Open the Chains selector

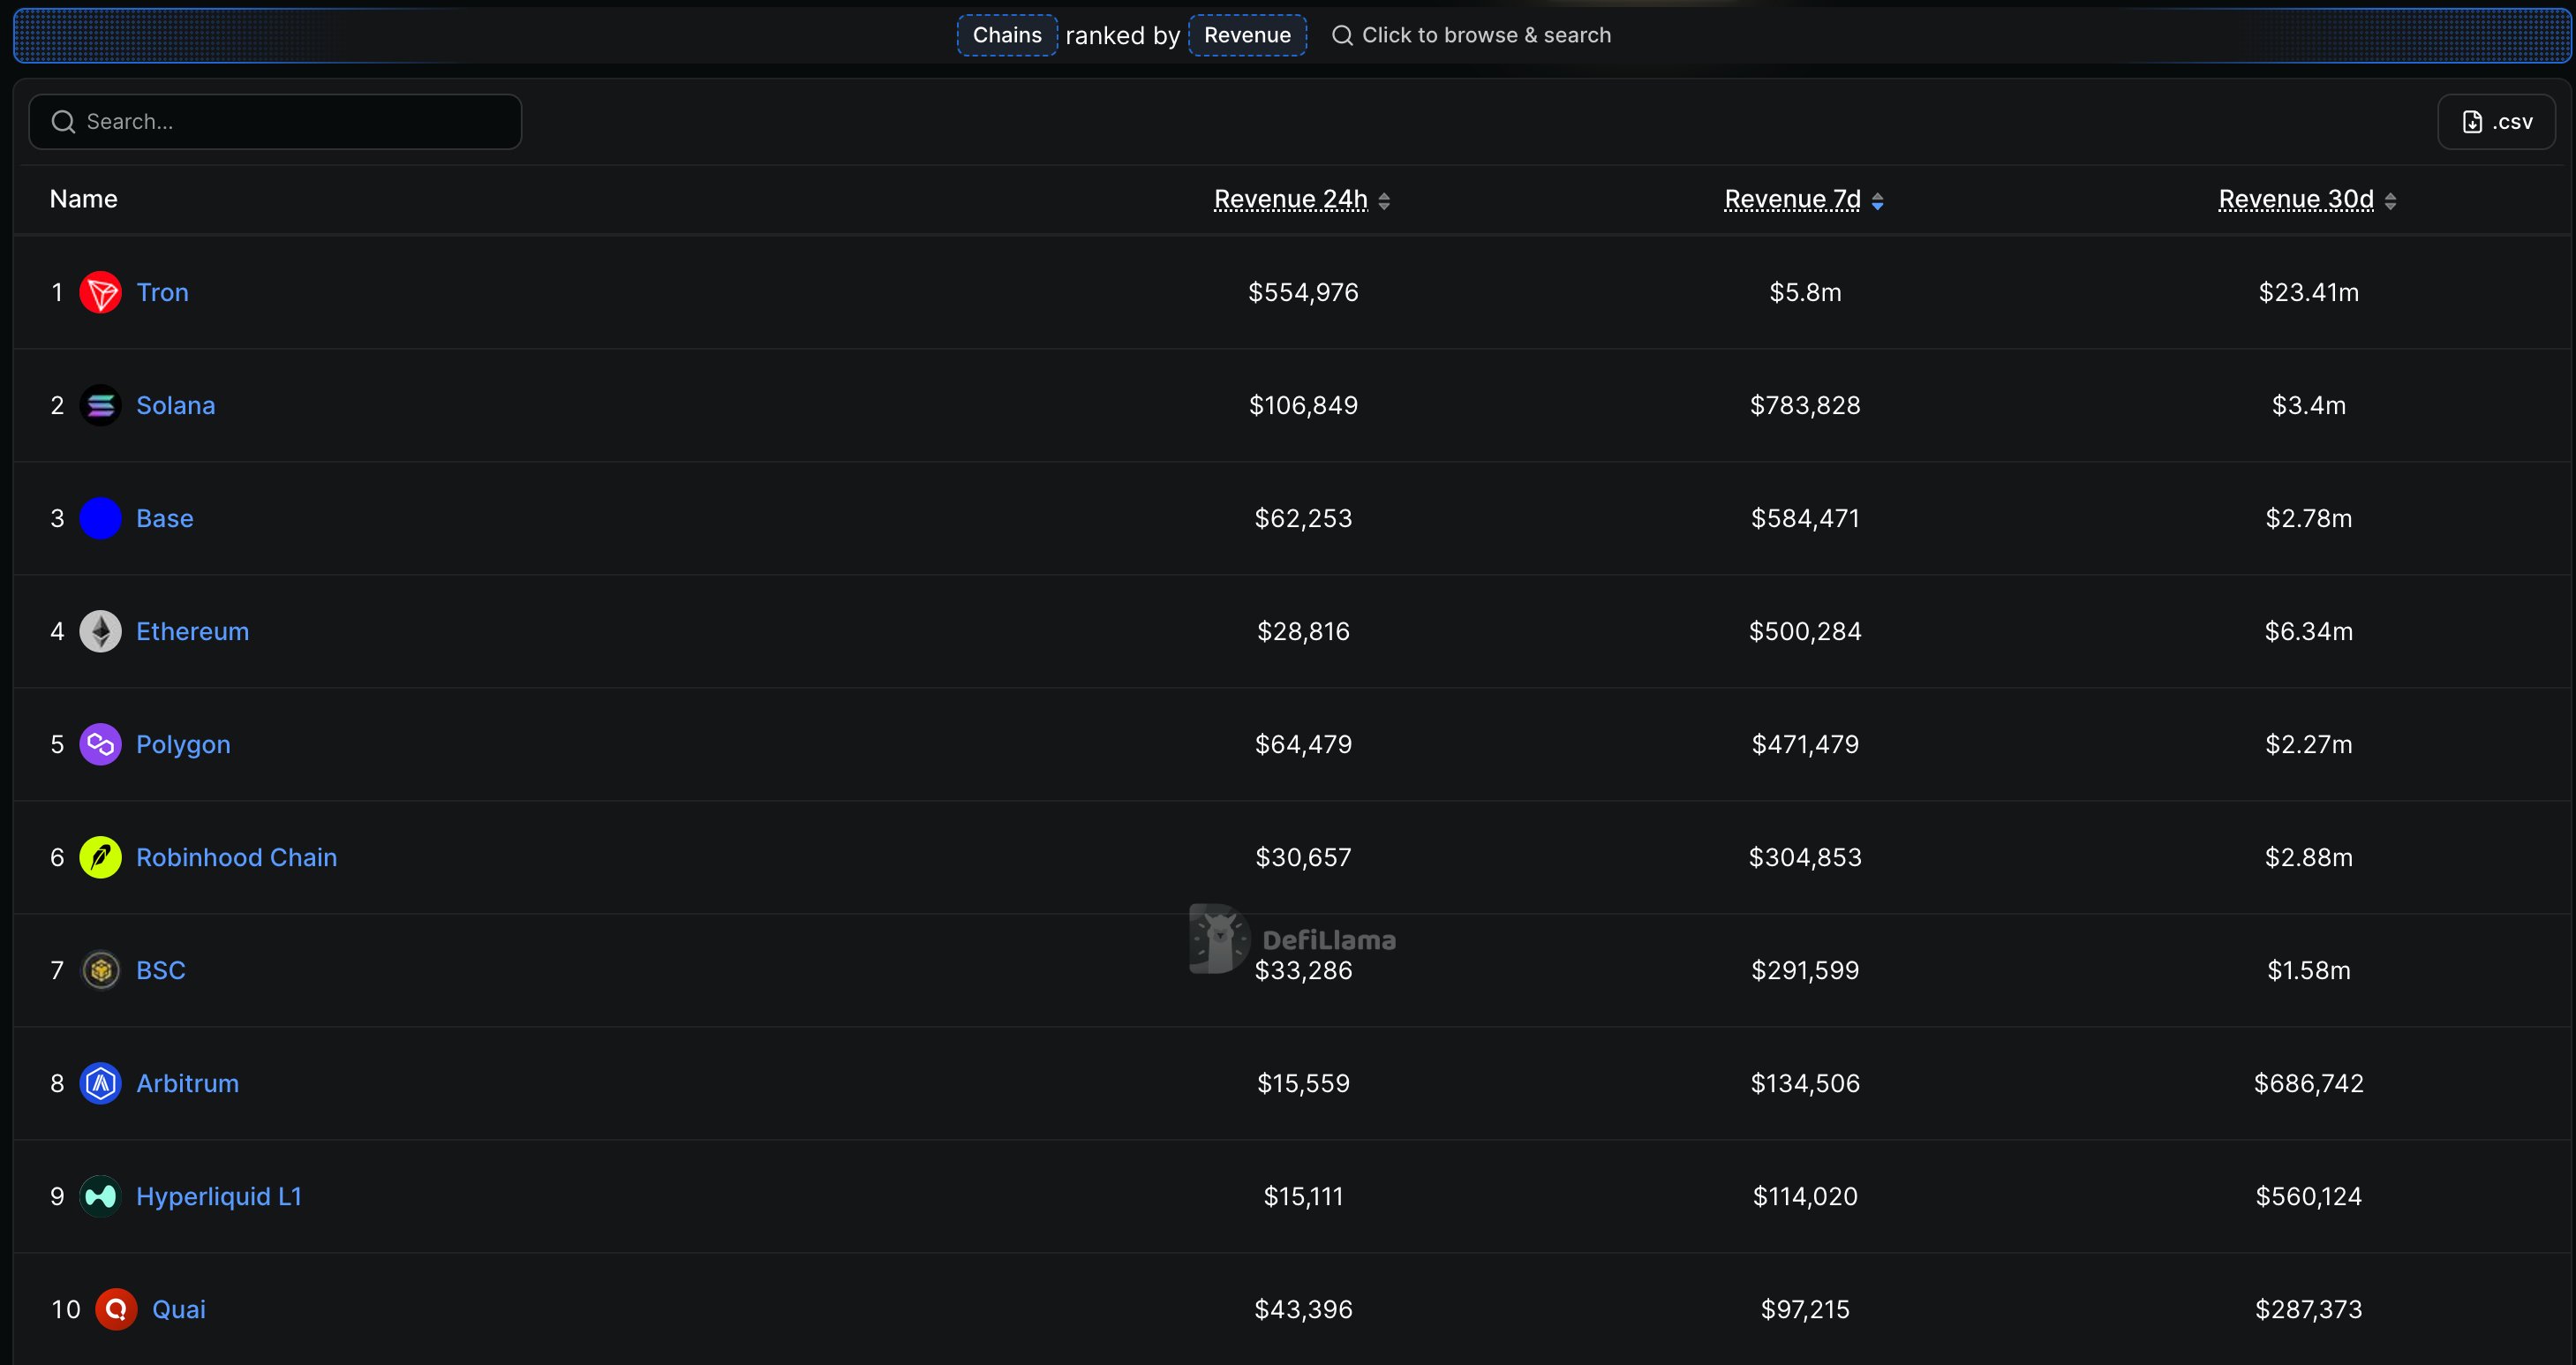pos(1007,35)
